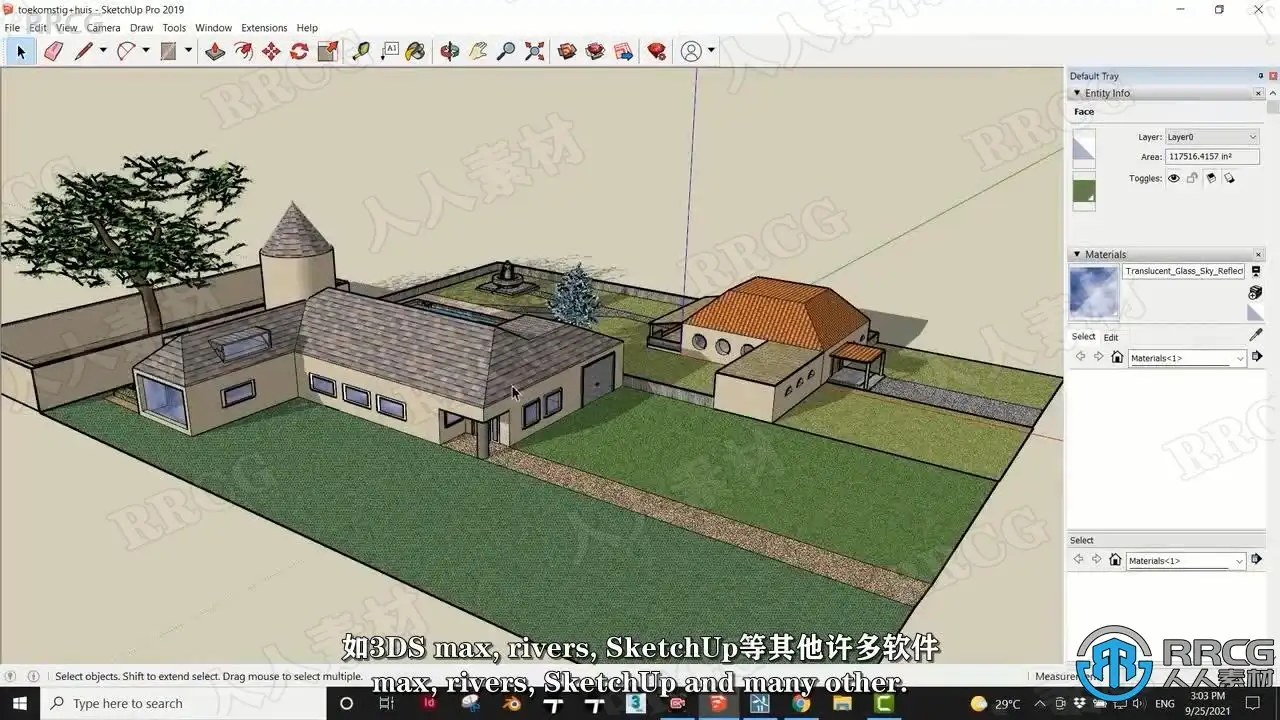The image size is (1280, 720).
Task: Choose the Orbit camera tool
Action: [450, 51]
